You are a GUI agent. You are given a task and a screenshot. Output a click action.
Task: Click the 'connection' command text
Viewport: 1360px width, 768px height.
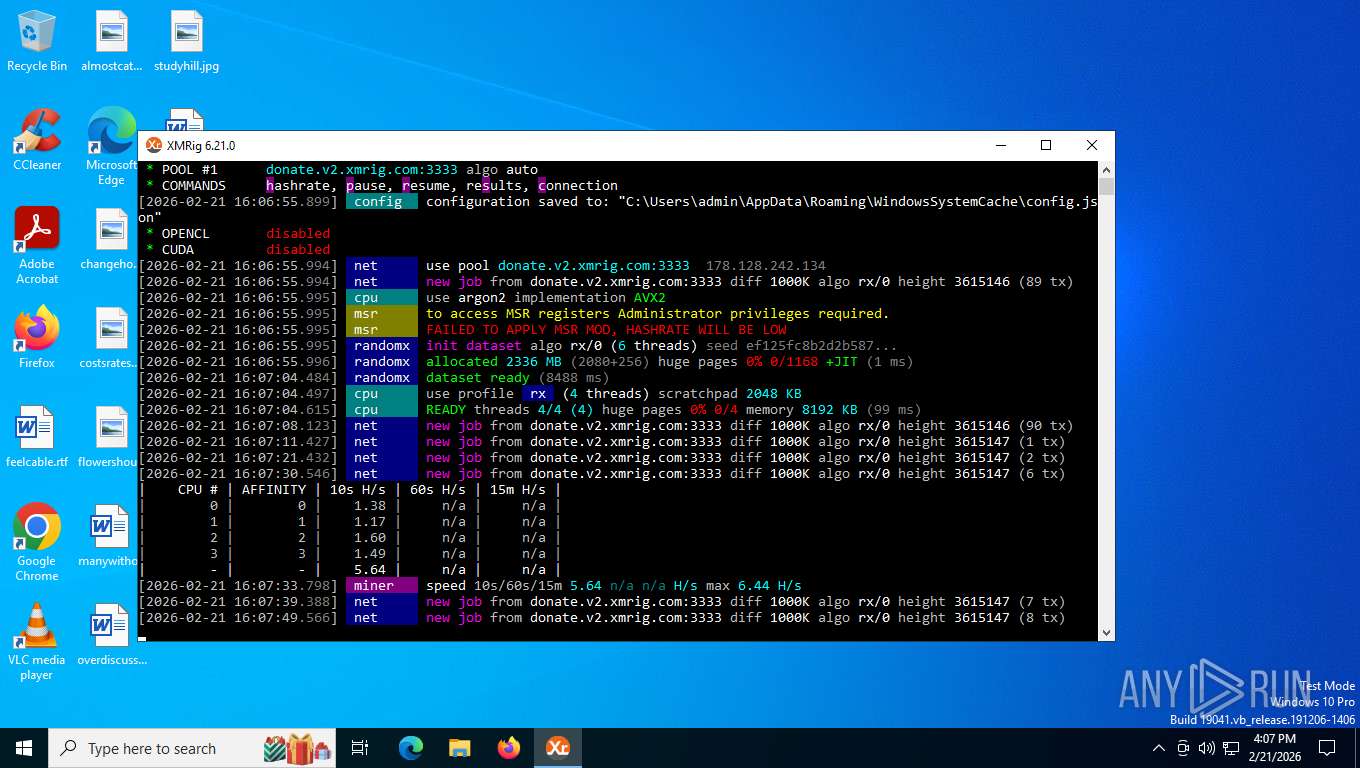tap(578, 186)
